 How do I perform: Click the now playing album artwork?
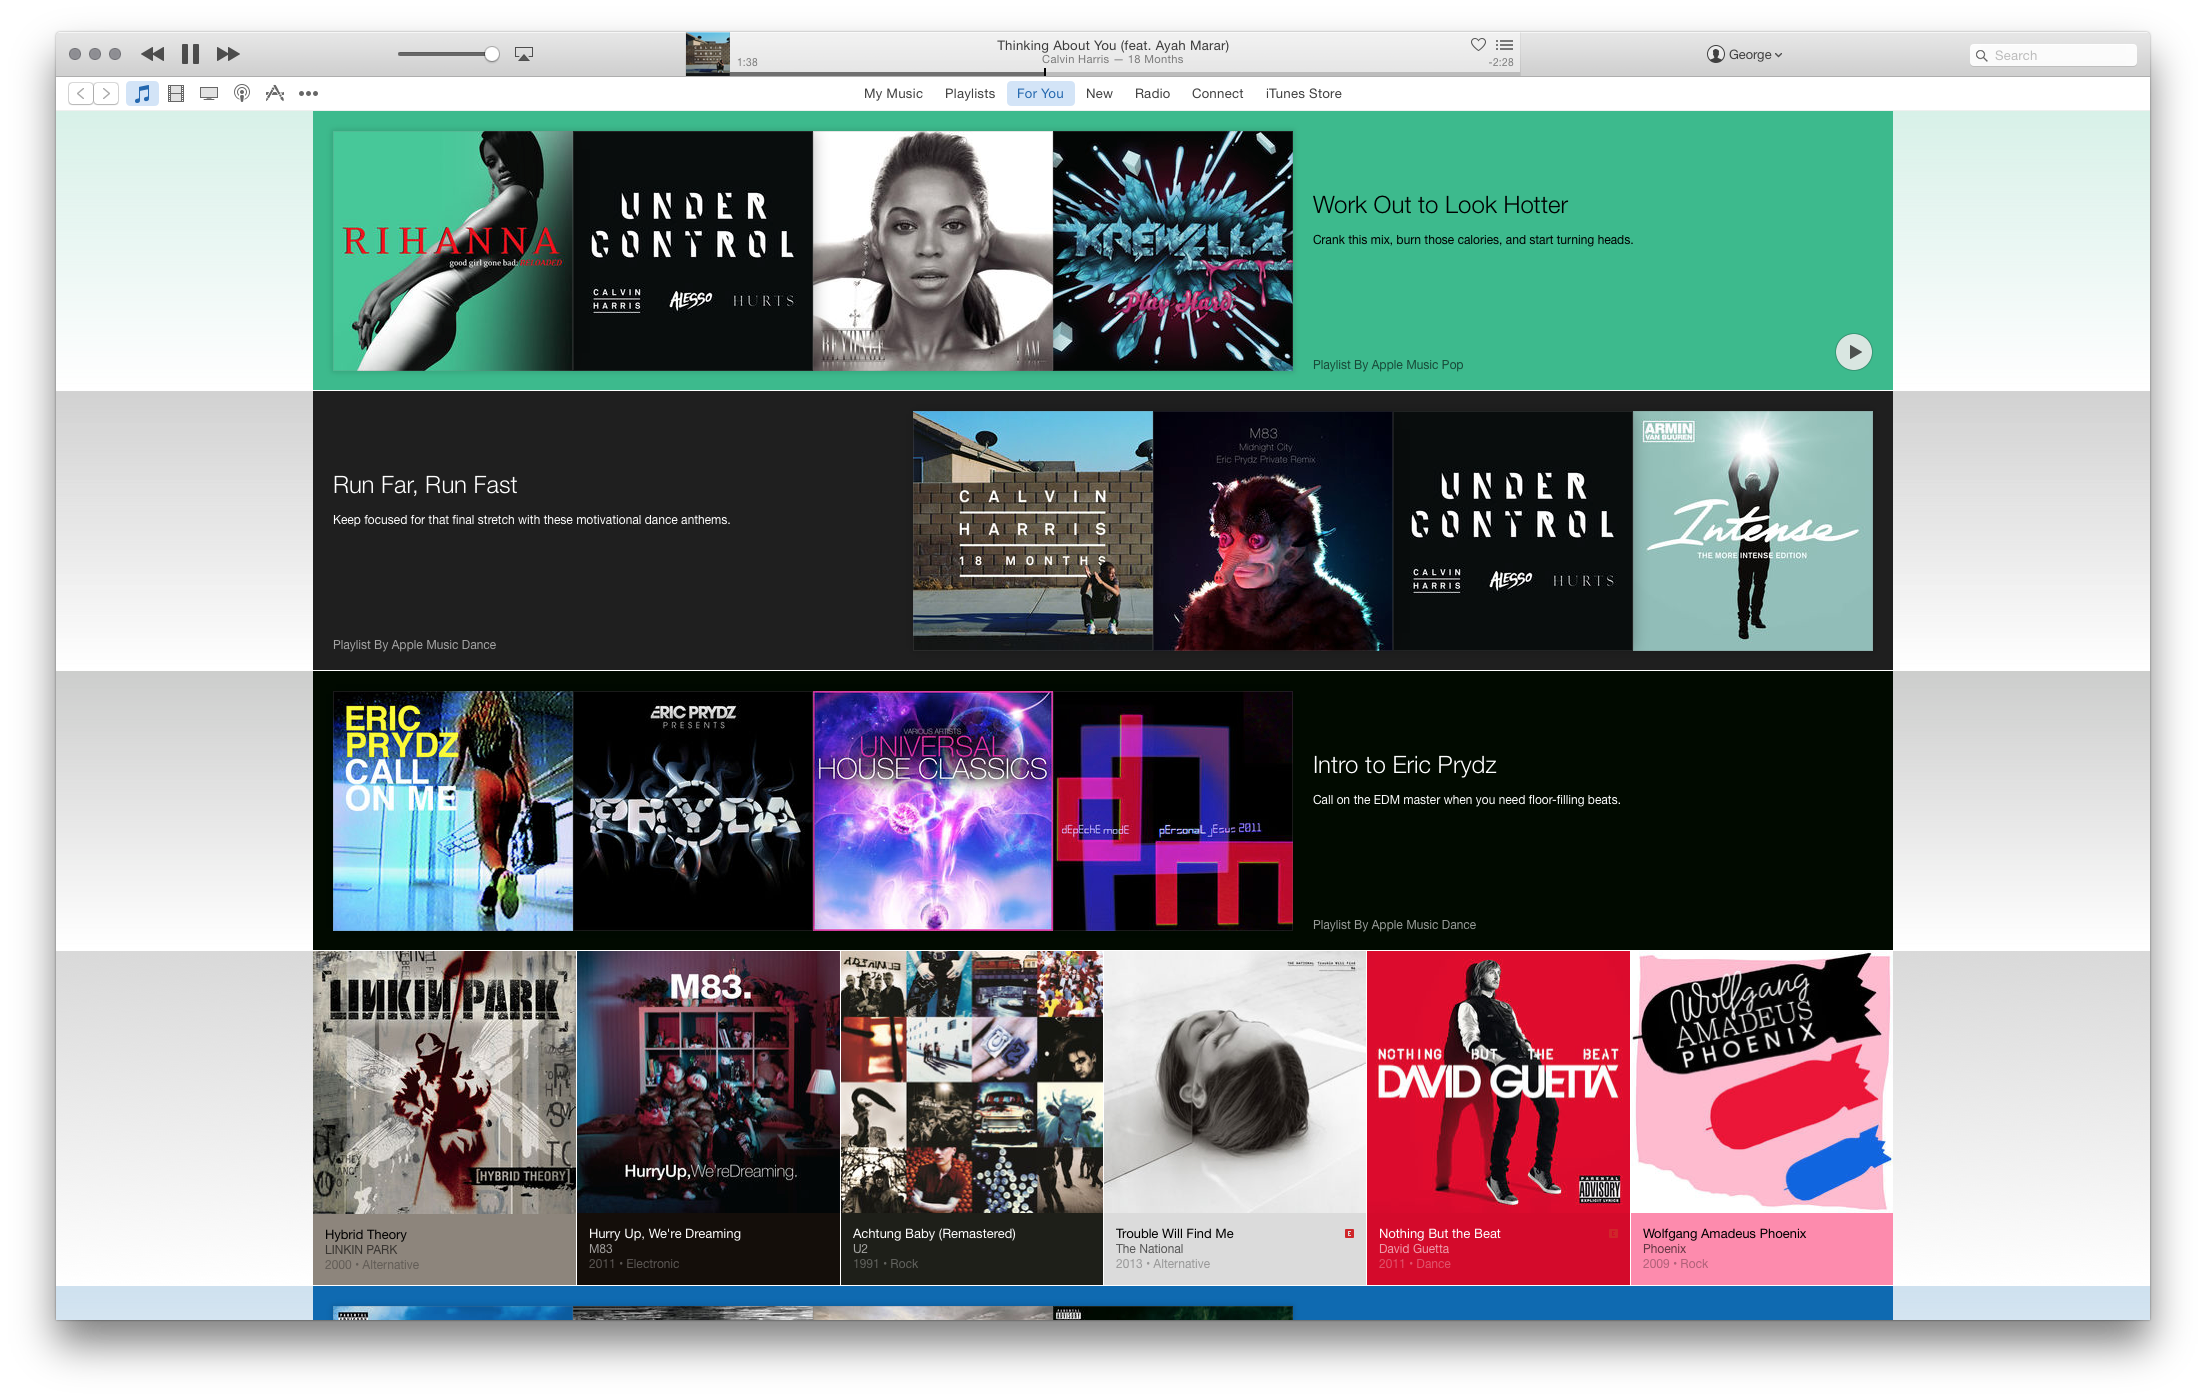[707, 54]
